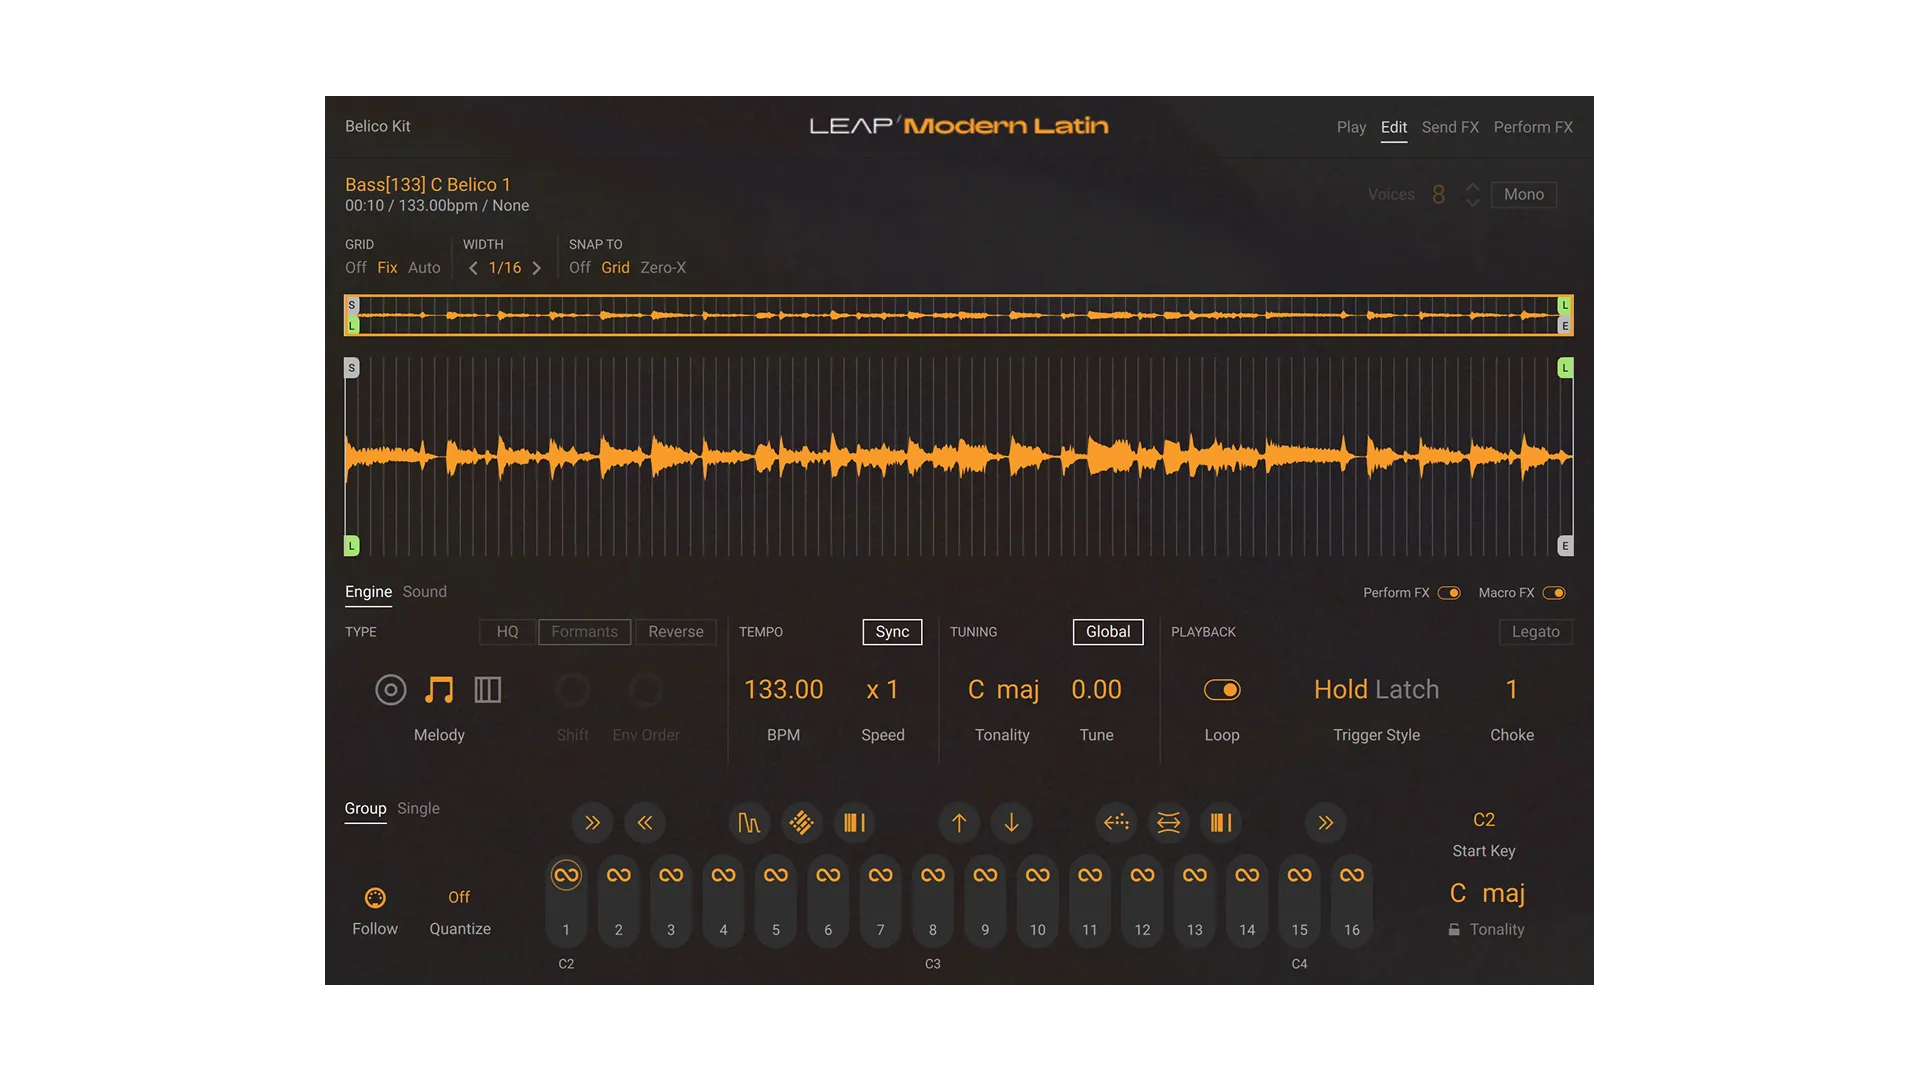
Task: Select the circular one-shot engine type icon
Action: pos(390,690)
